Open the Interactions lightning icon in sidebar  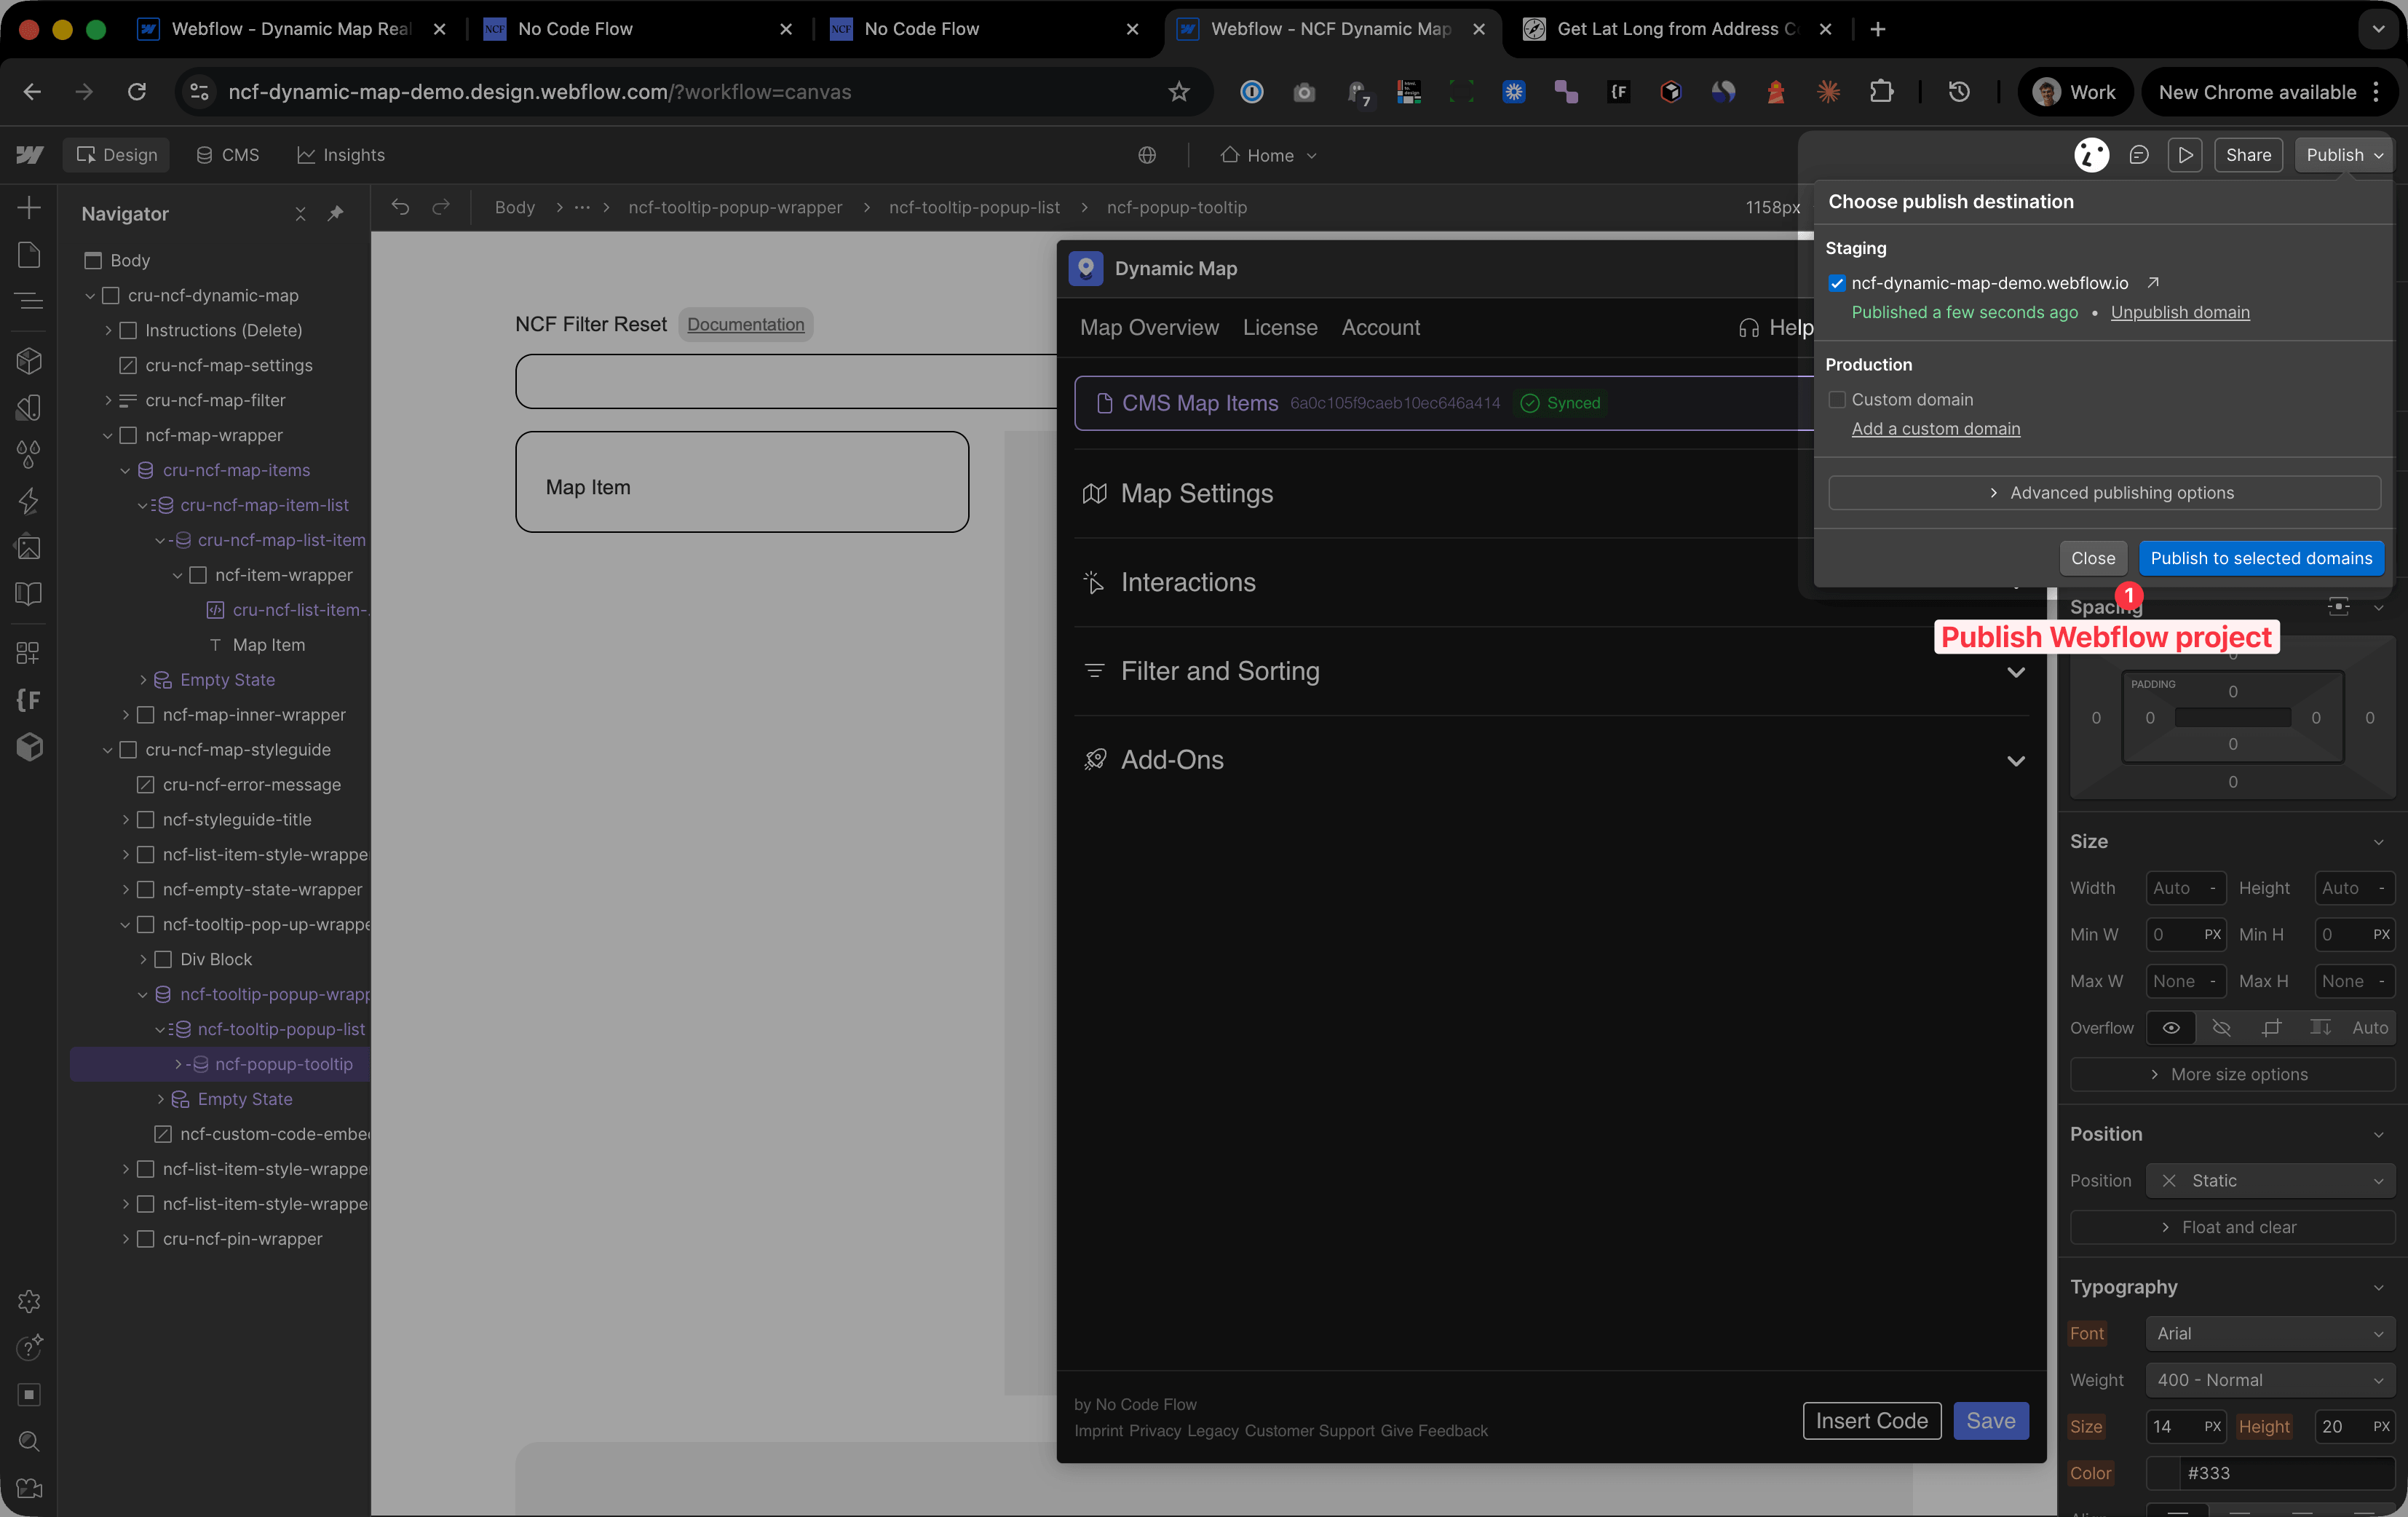tap(29, 501)
